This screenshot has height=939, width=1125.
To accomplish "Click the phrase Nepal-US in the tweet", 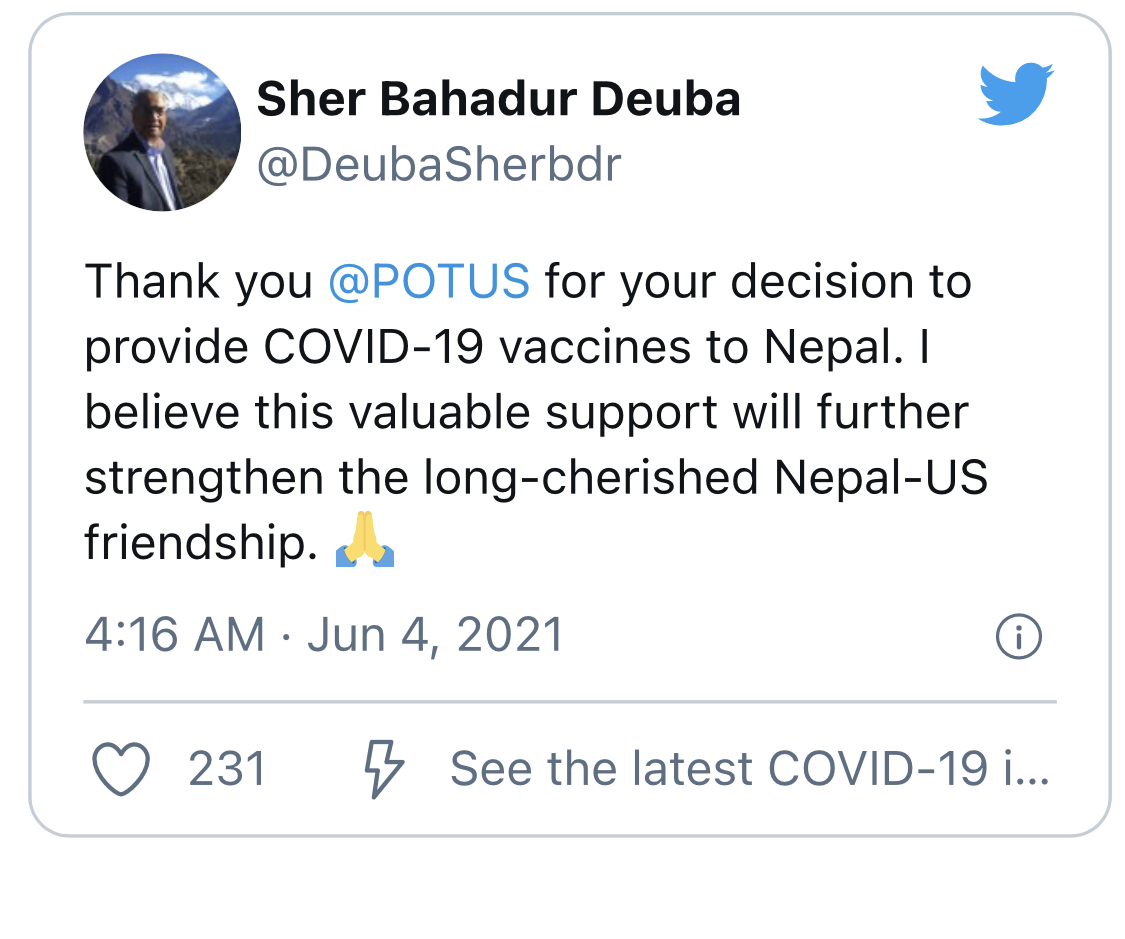I will [x=881, y=478].
